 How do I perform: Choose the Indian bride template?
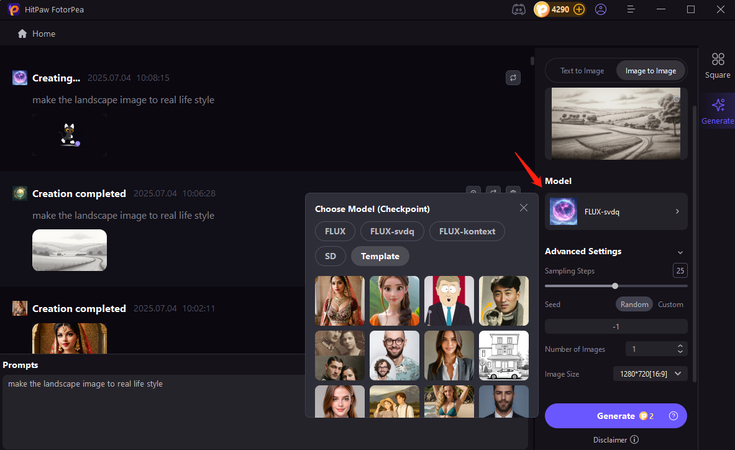click(340, 300)
